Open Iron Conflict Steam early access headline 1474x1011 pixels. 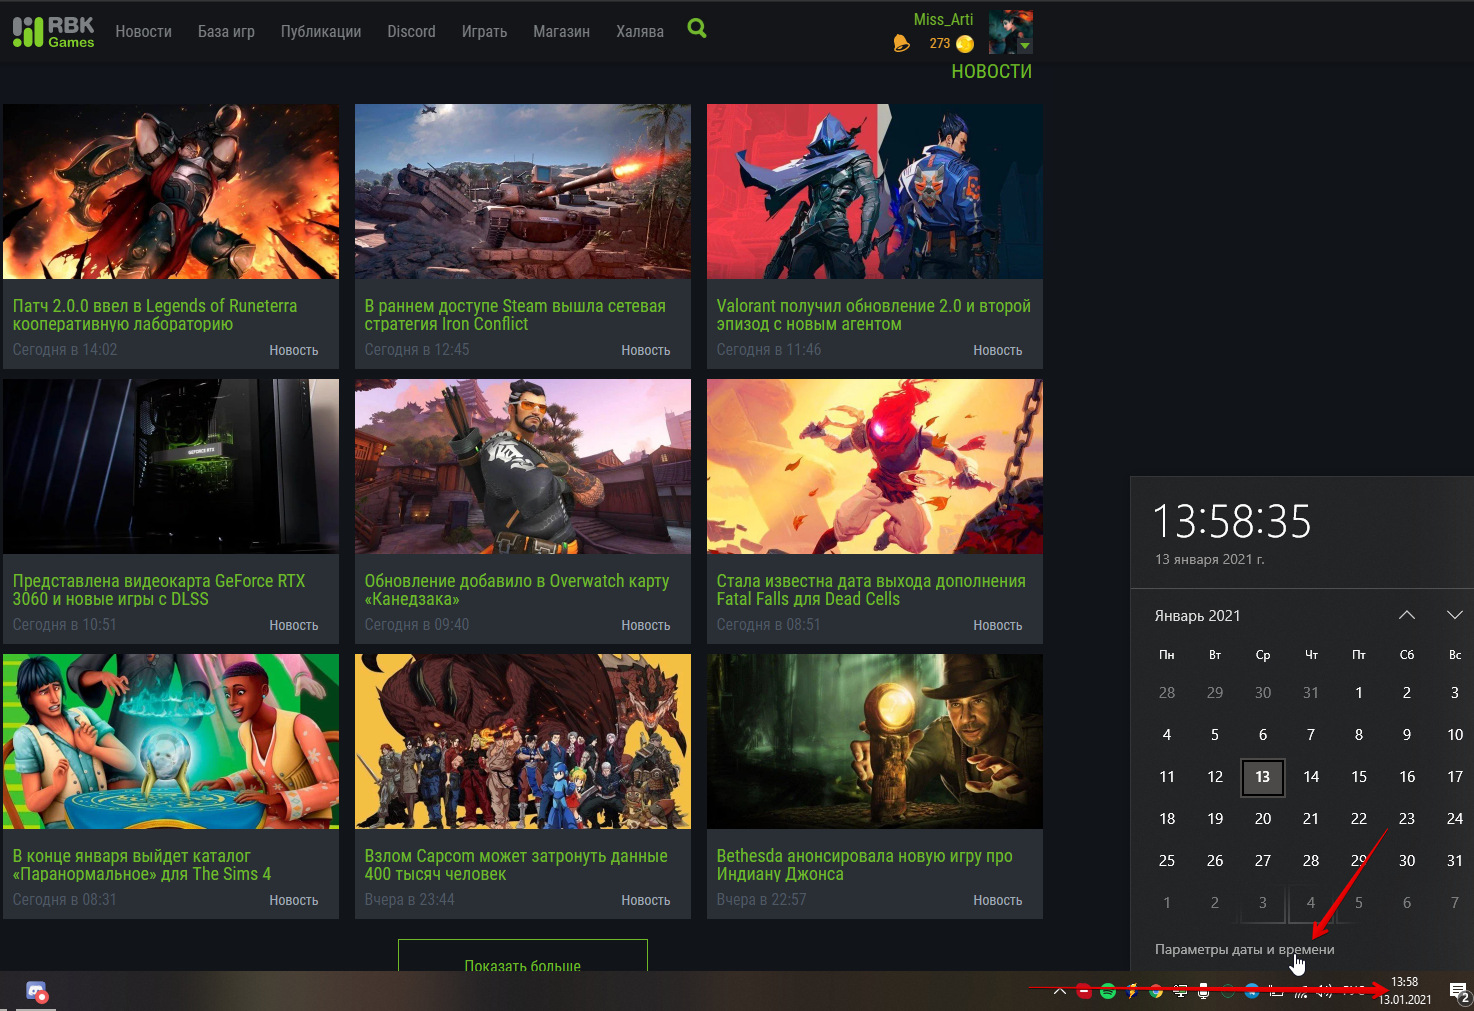[x=515, y=315]
